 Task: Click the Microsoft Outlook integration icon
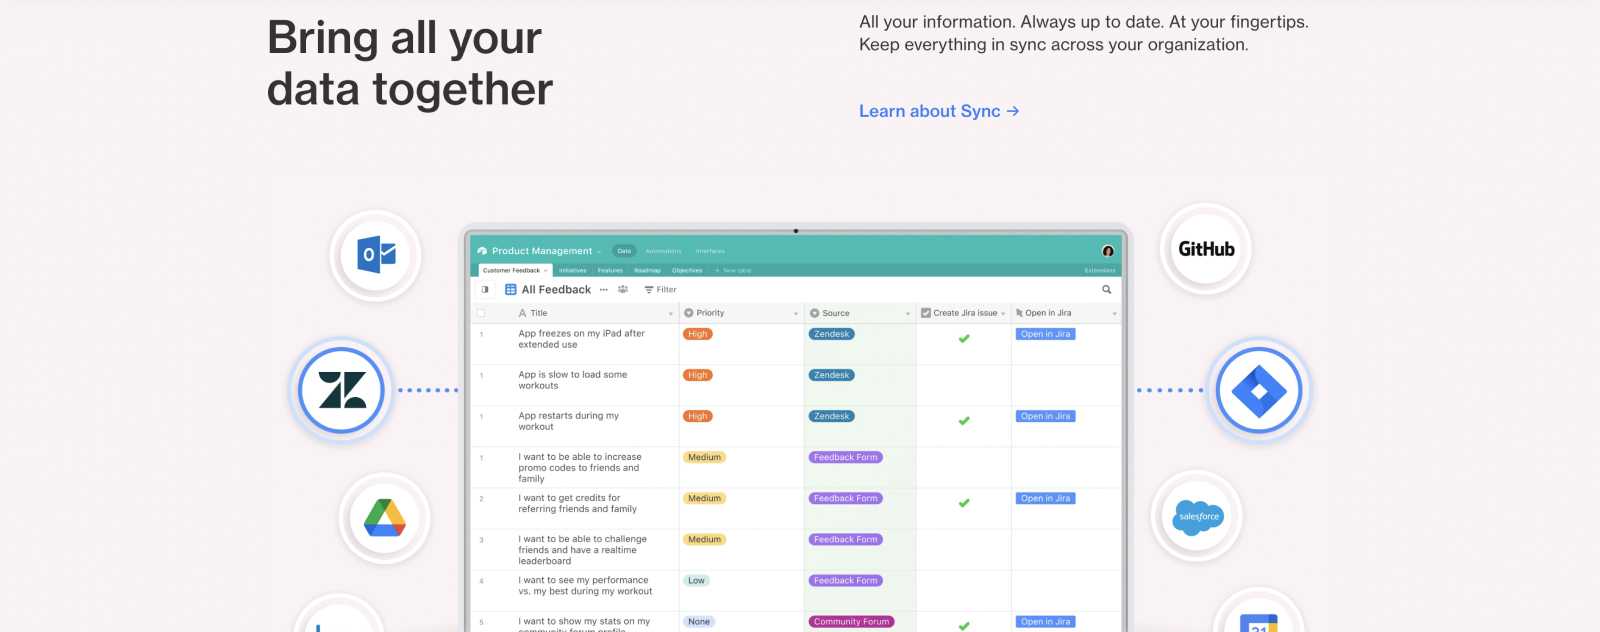[x=376, y=255]
